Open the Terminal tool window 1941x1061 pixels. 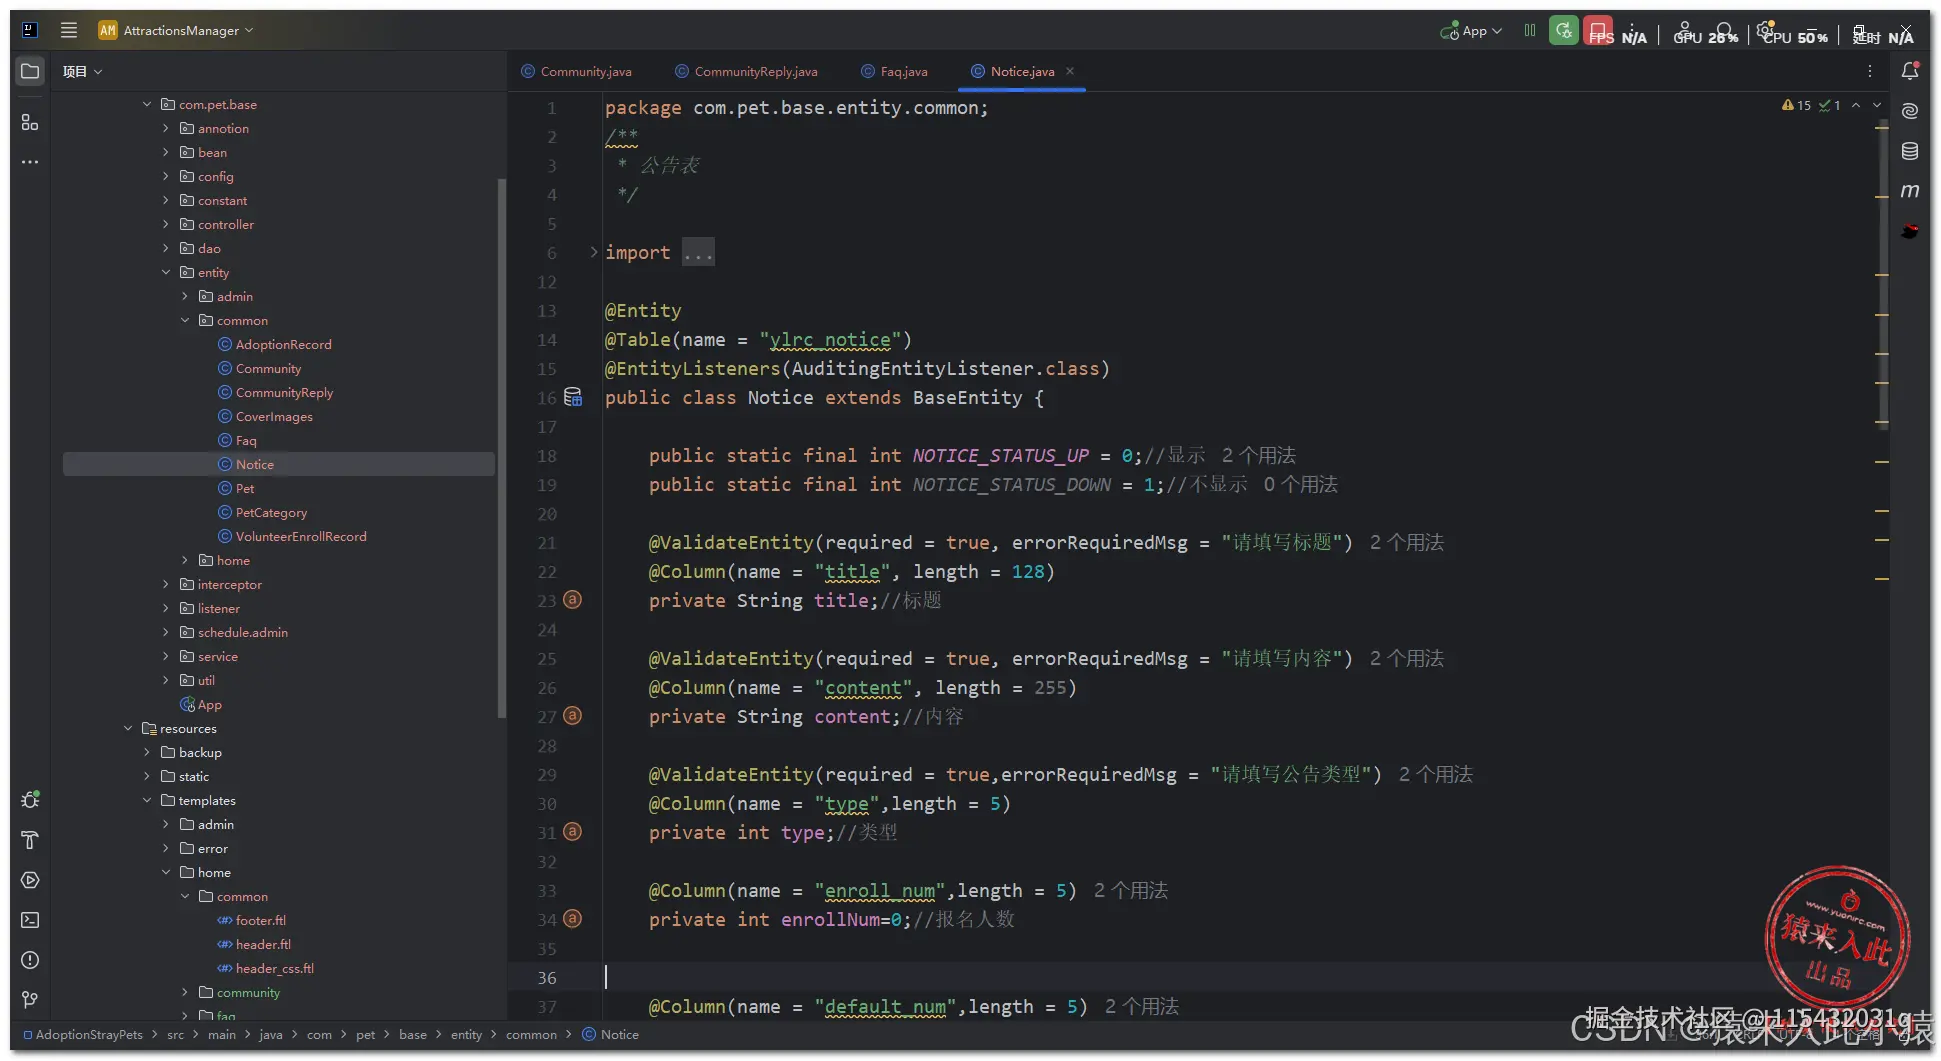coord(30,920)
